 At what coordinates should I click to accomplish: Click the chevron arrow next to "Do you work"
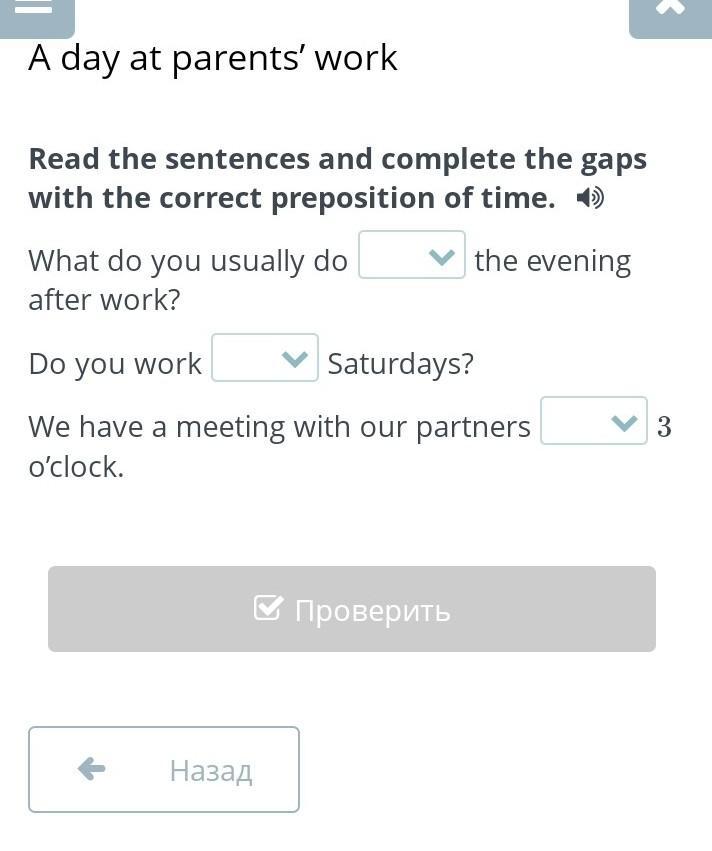pos(294,359)
